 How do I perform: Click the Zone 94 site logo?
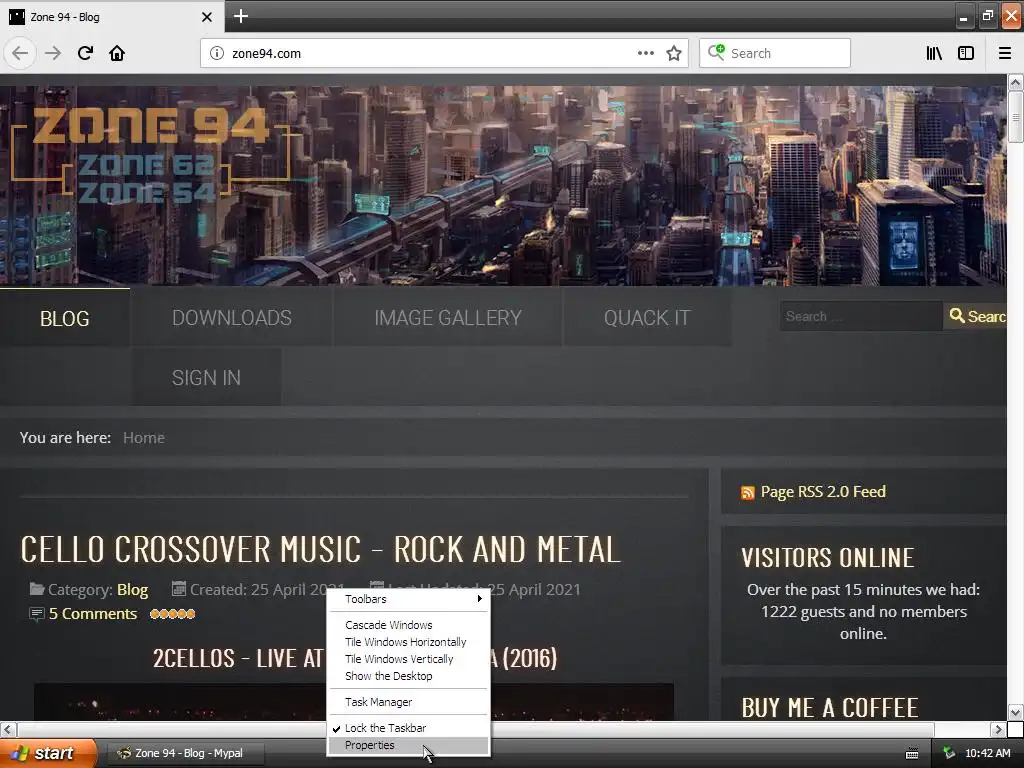pyautogui.click(x=150, y=155)
